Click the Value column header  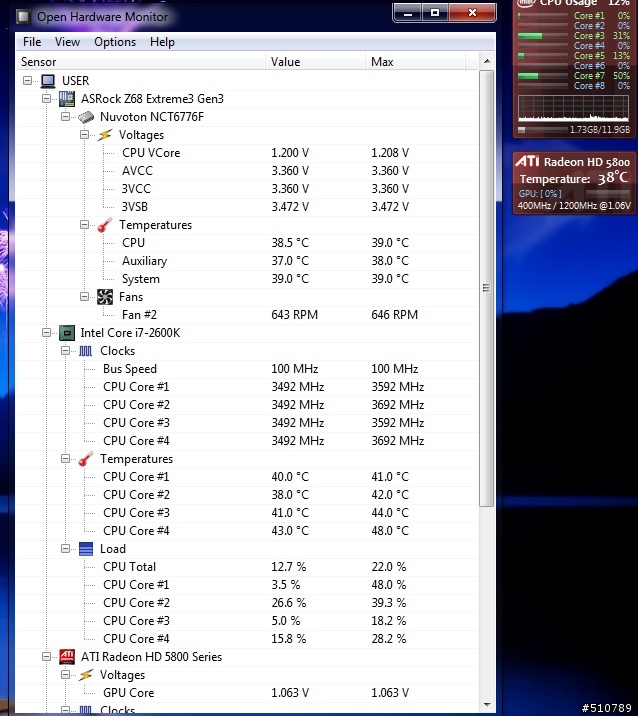coord(315,62)
